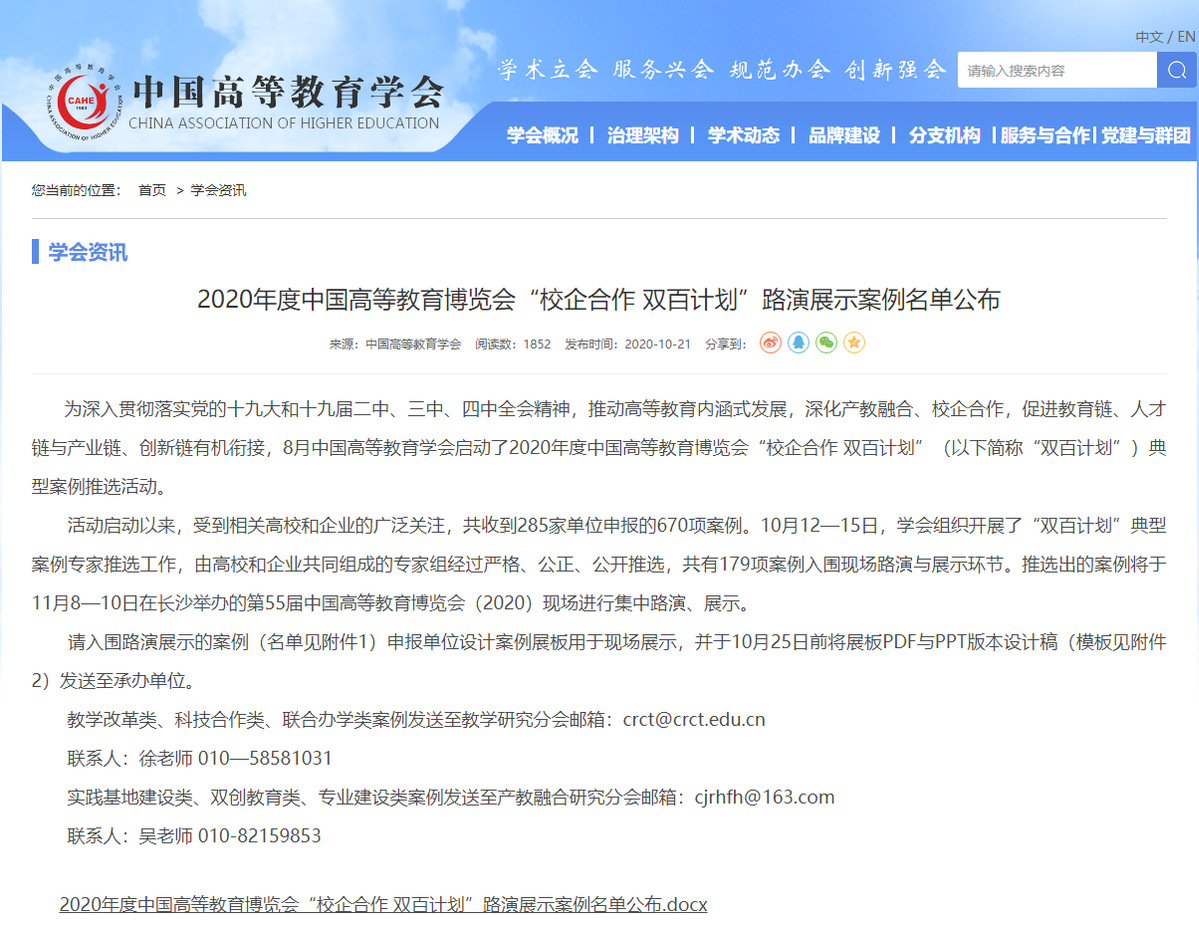Open the 学会概况 menu
The image size is (1199, 925).
[x=542, y=136]
